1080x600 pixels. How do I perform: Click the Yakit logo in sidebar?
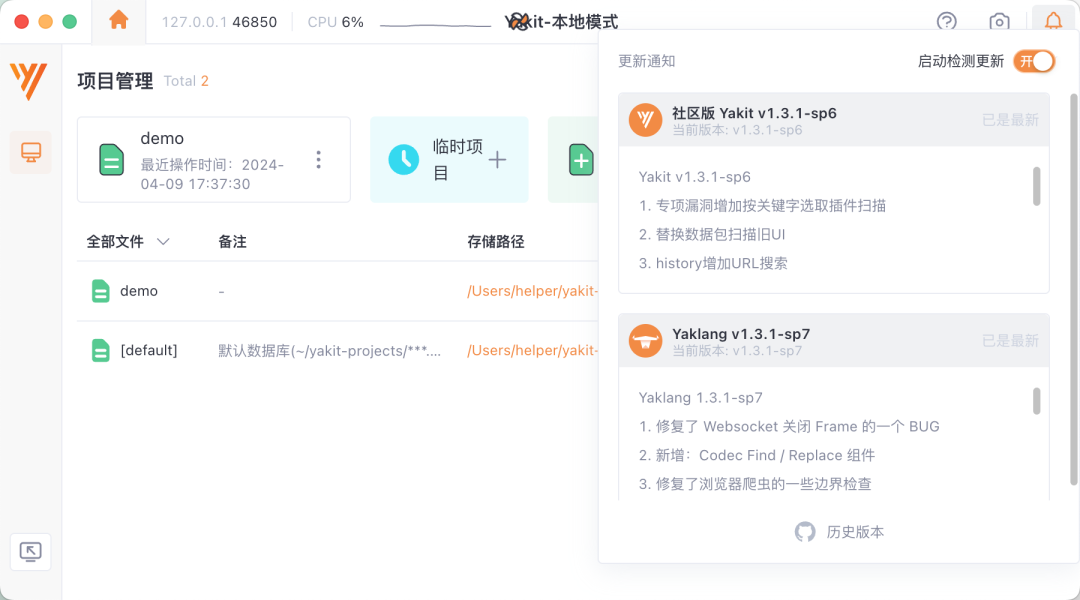pos(28,81)
